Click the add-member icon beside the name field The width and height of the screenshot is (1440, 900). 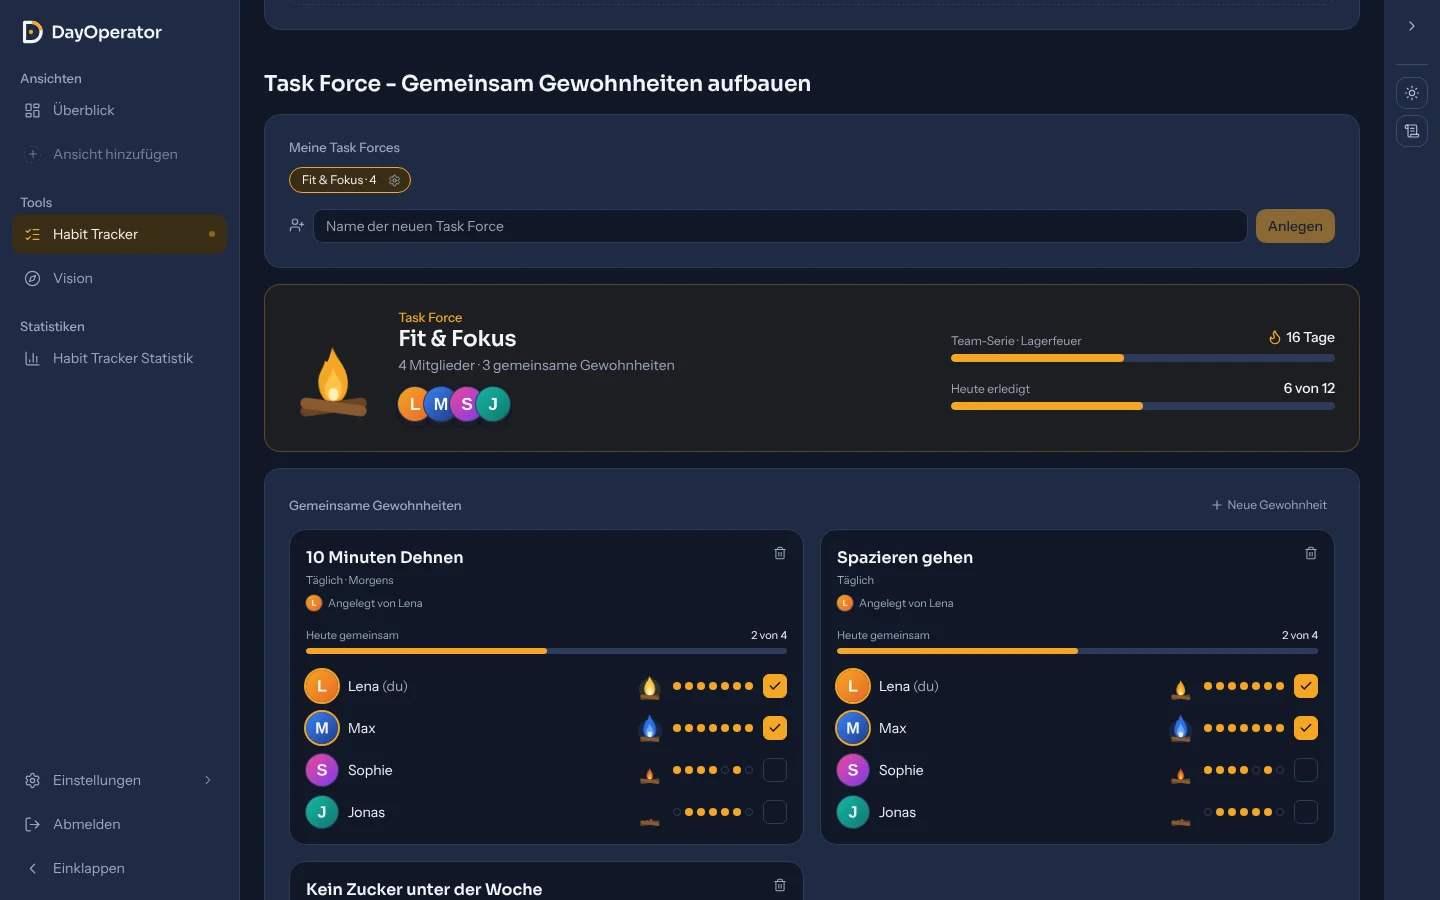coord(297,226)
